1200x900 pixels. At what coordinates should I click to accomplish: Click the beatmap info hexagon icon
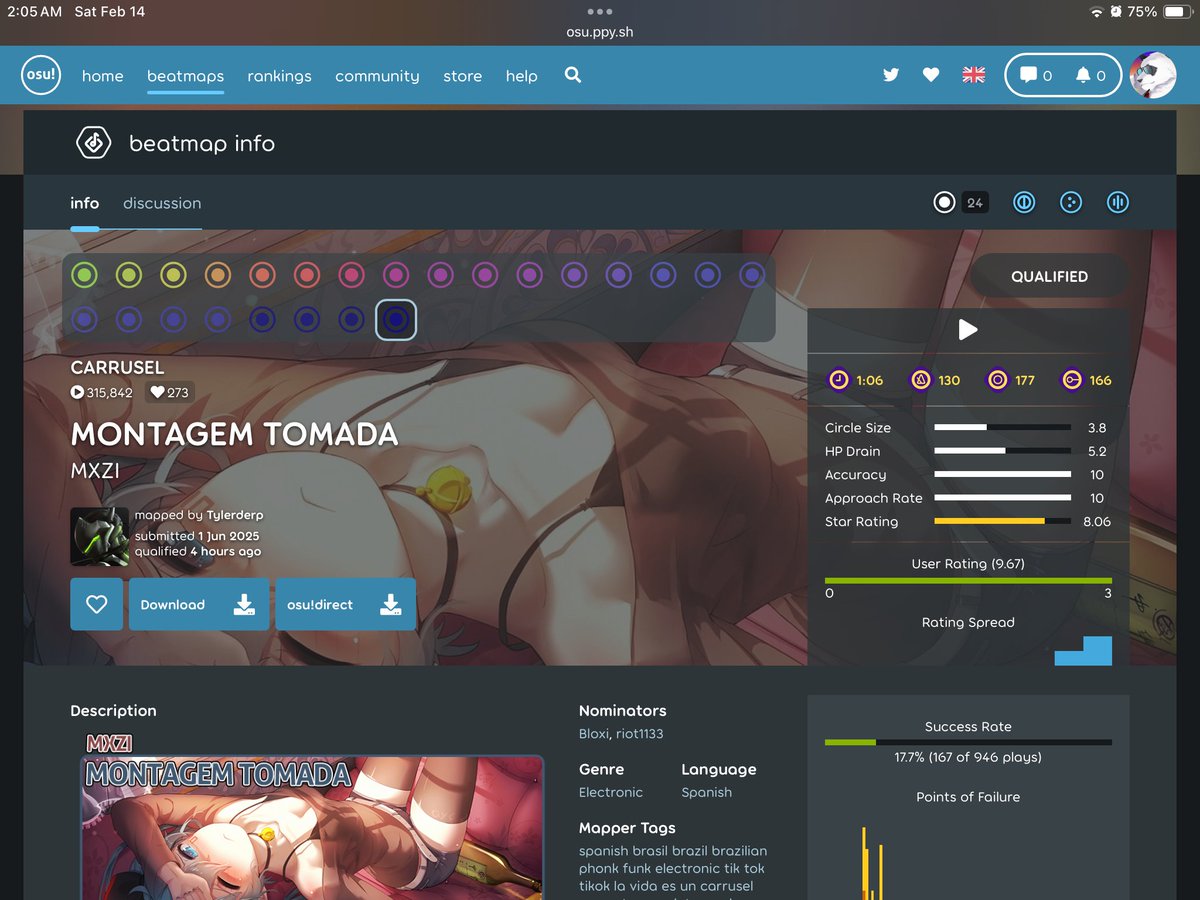click(x=94, y=143)
